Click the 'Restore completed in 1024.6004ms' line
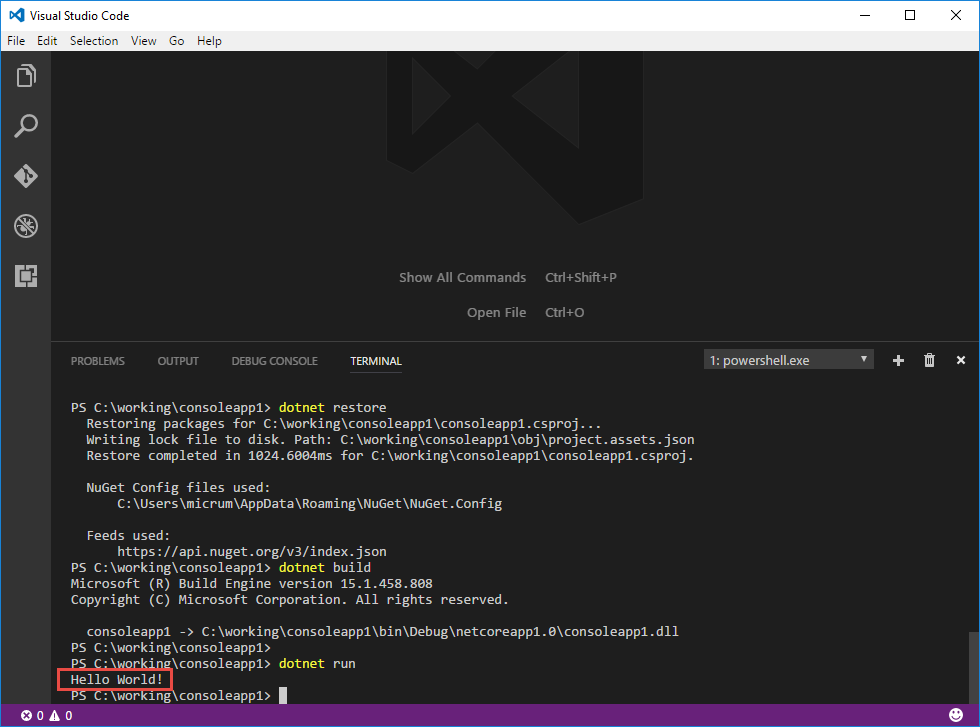Image resolution: width=980 pixels, height=727 pixels. [390, 456]
